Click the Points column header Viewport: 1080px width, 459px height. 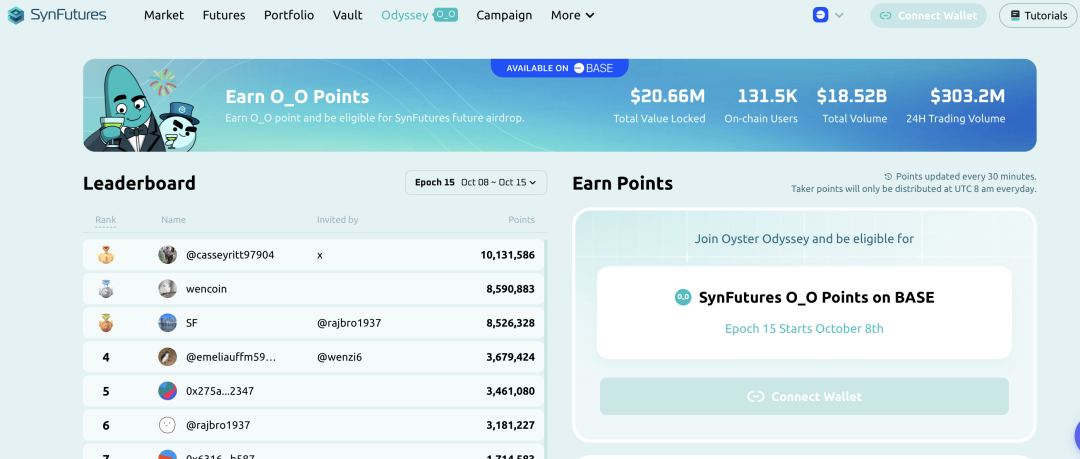click(x=521, y=220)
